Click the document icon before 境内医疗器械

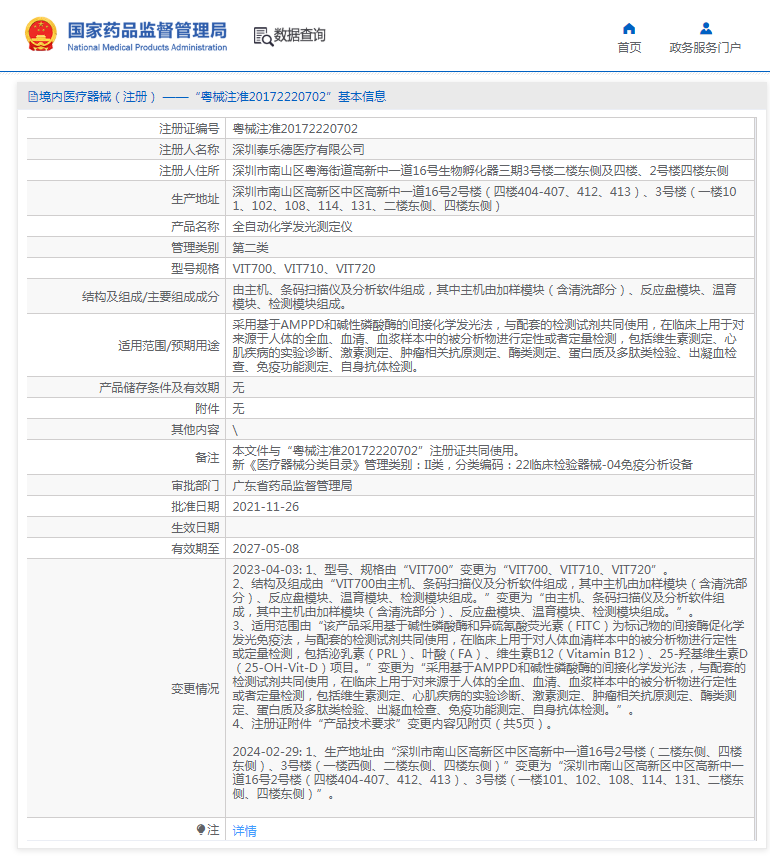33,97
